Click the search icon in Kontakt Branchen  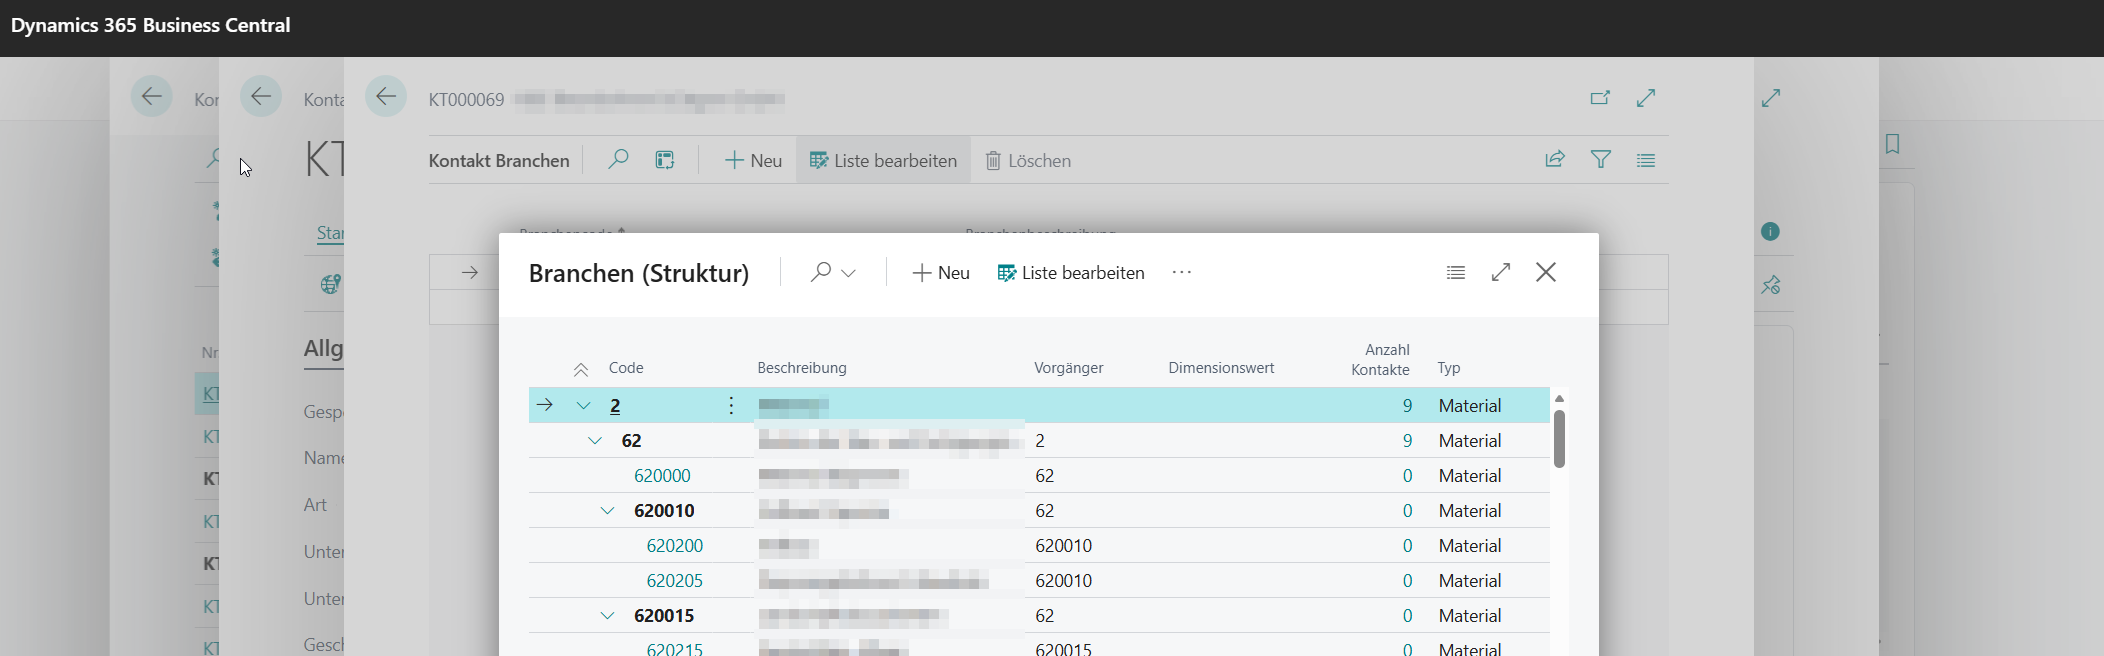coord(618,160)
